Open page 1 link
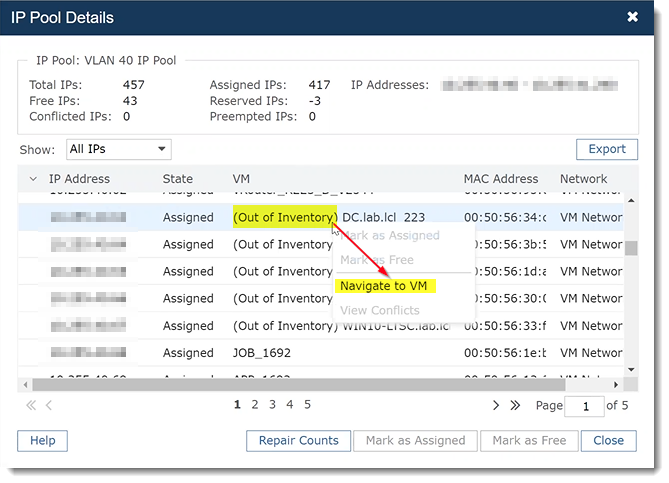The height and width of the screenshot is (483, 669). (237, 404)
